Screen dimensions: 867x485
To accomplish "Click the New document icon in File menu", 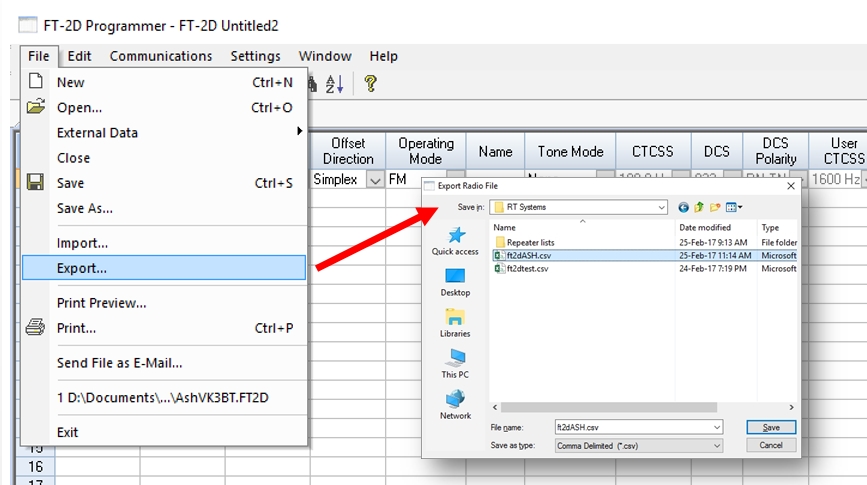I will pyautogui.click(x=36, y=81).
